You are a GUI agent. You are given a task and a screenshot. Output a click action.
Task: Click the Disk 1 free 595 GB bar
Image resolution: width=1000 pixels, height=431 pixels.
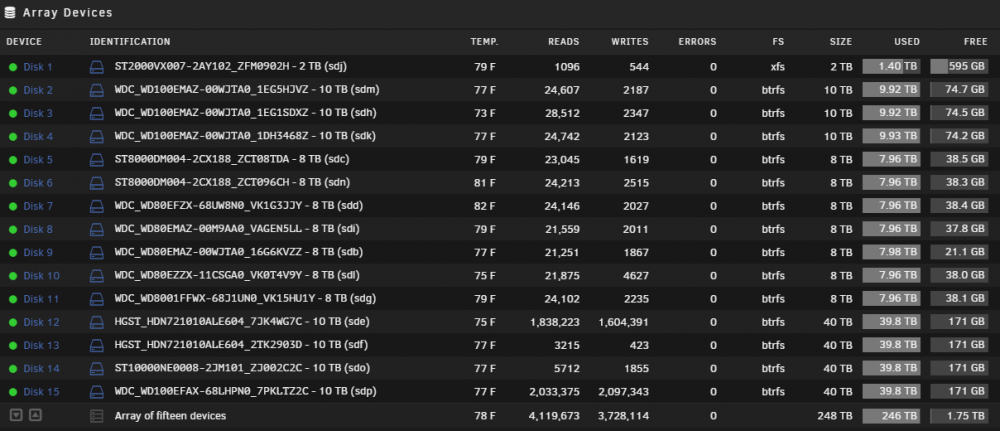click(x=959, y=66)
